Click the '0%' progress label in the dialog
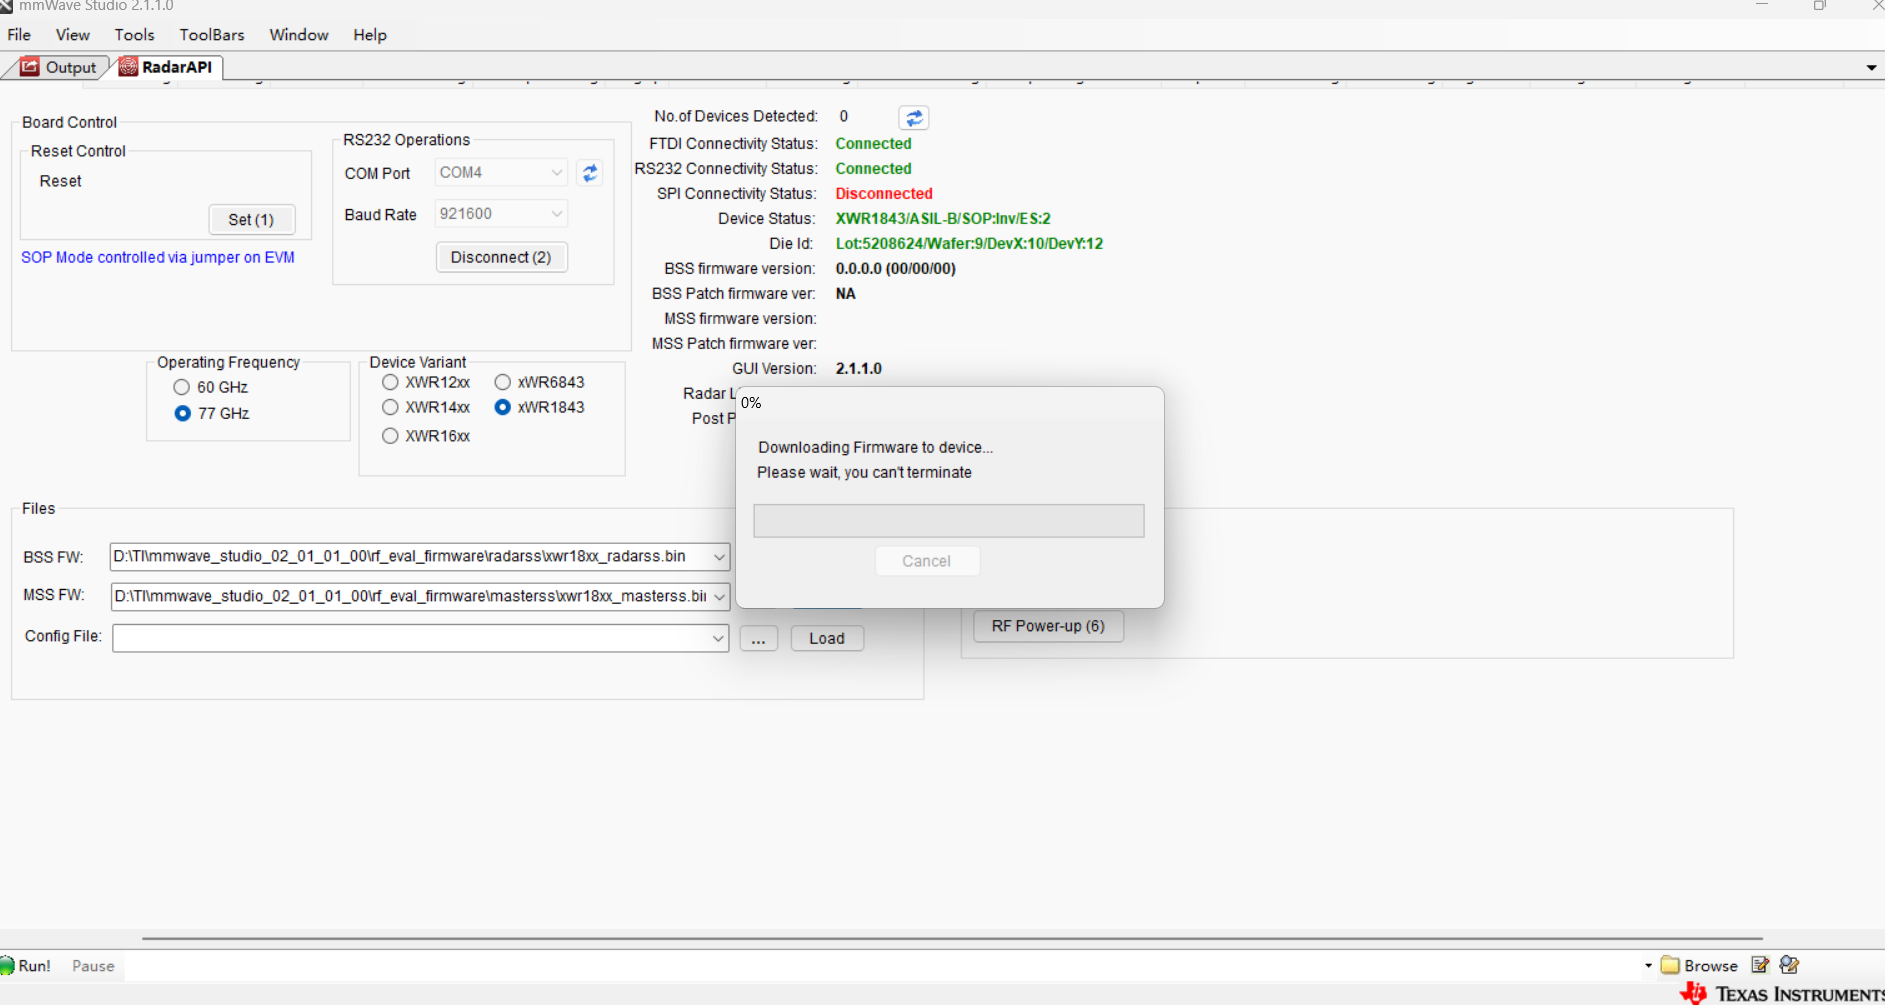The image size is (1885, 1005). pyautogui.click(x=751, y=403)
